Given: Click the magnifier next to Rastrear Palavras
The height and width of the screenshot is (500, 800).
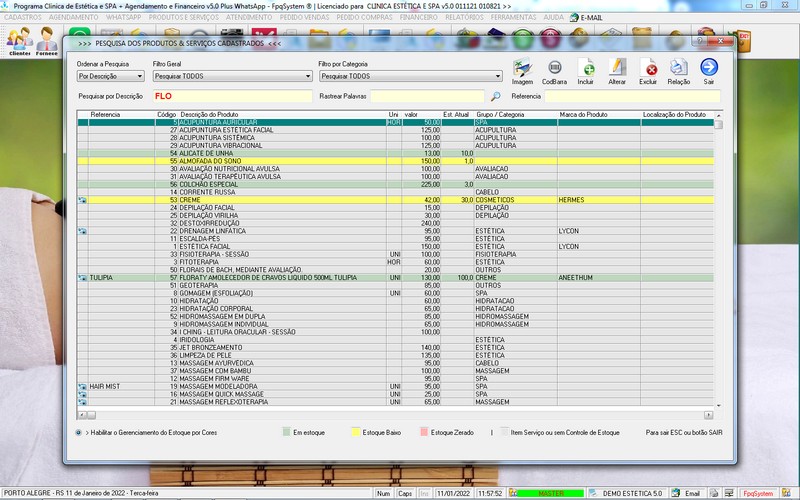Looking at the screenshot, I should [x=495, y=96].
